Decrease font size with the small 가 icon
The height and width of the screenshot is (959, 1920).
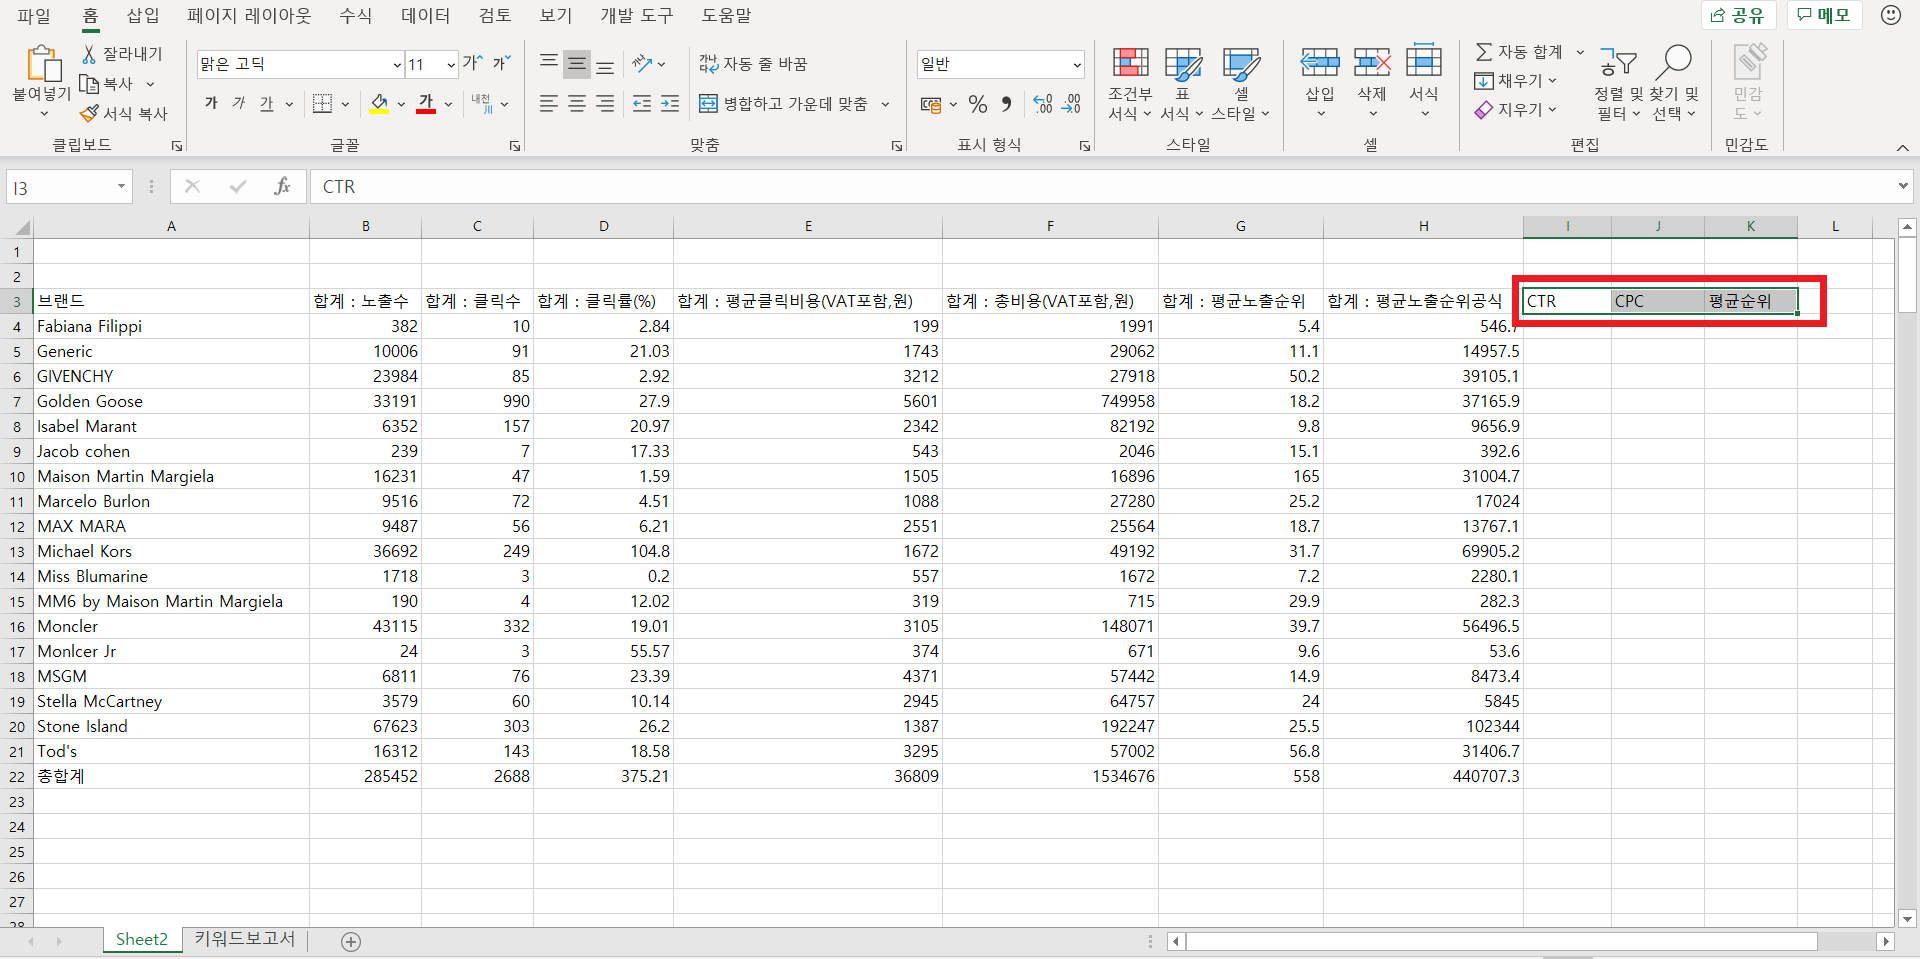click(x=501, y=63)
